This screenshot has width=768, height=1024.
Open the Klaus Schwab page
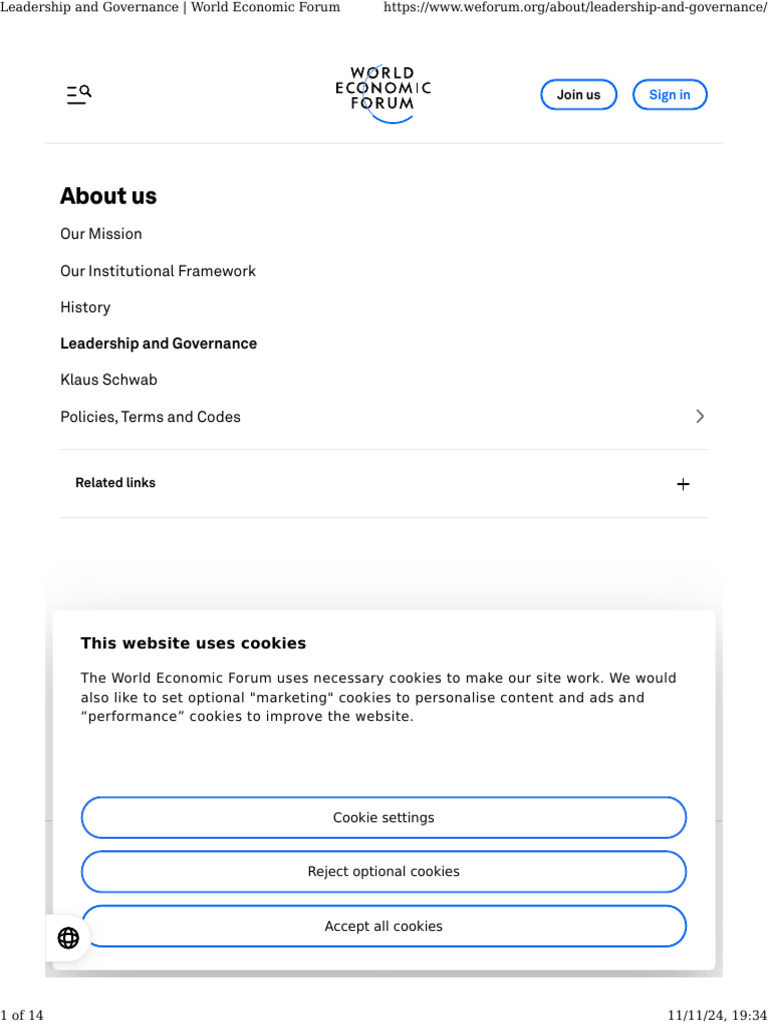108,380
